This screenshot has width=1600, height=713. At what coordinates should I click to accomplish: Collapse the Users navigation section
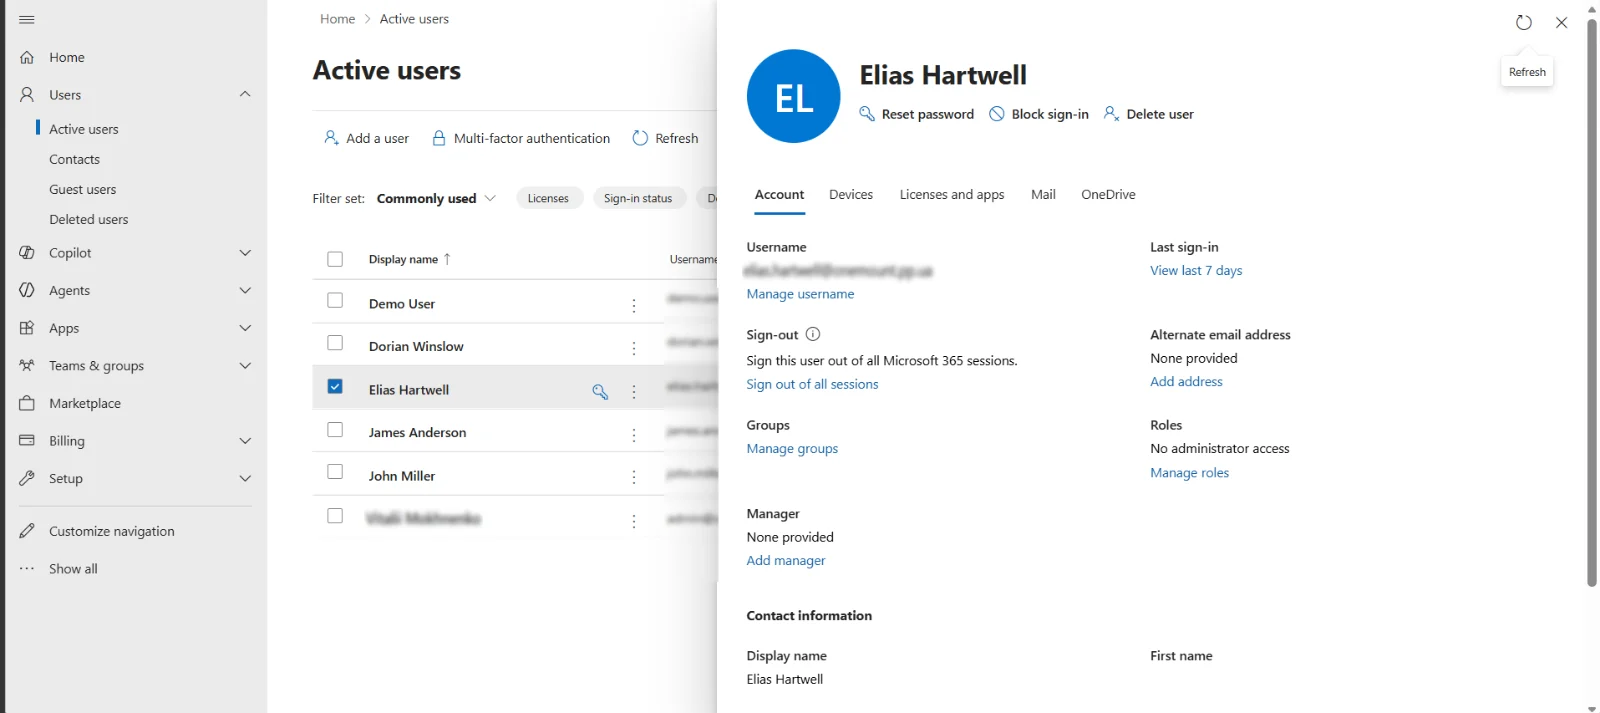(245, 94)
